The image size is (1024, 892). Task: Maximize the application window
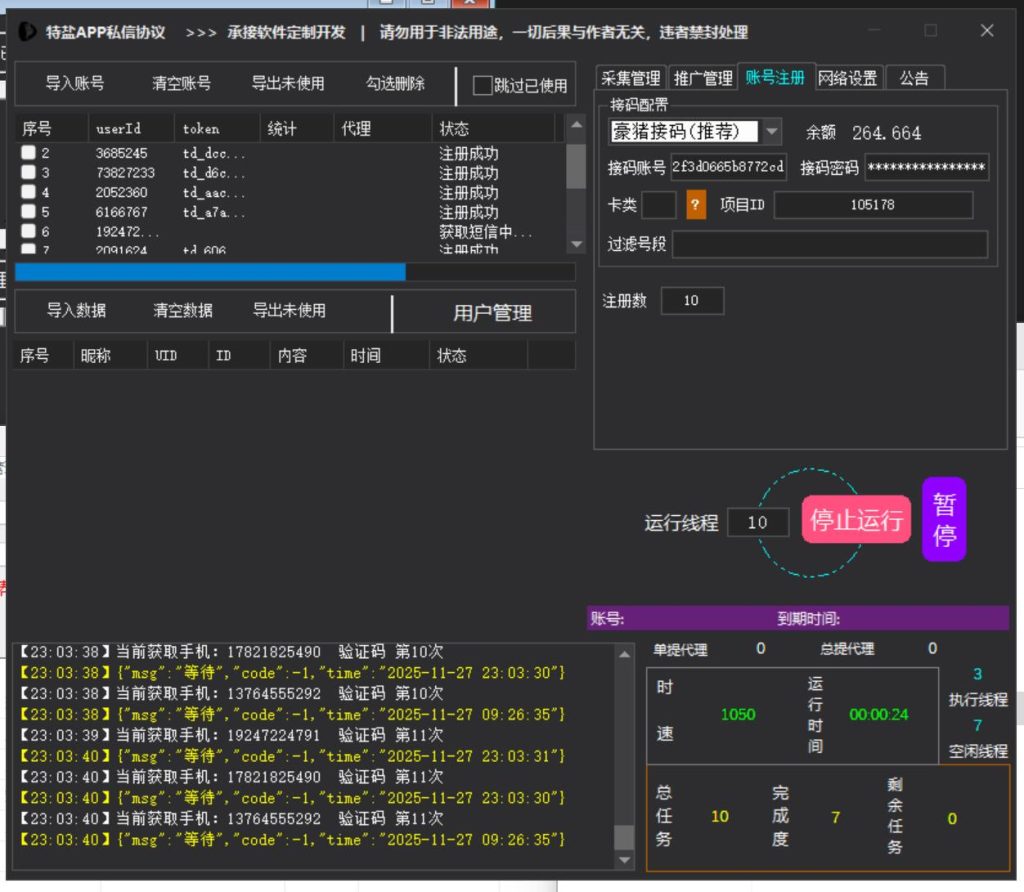(x=930, y=31)
